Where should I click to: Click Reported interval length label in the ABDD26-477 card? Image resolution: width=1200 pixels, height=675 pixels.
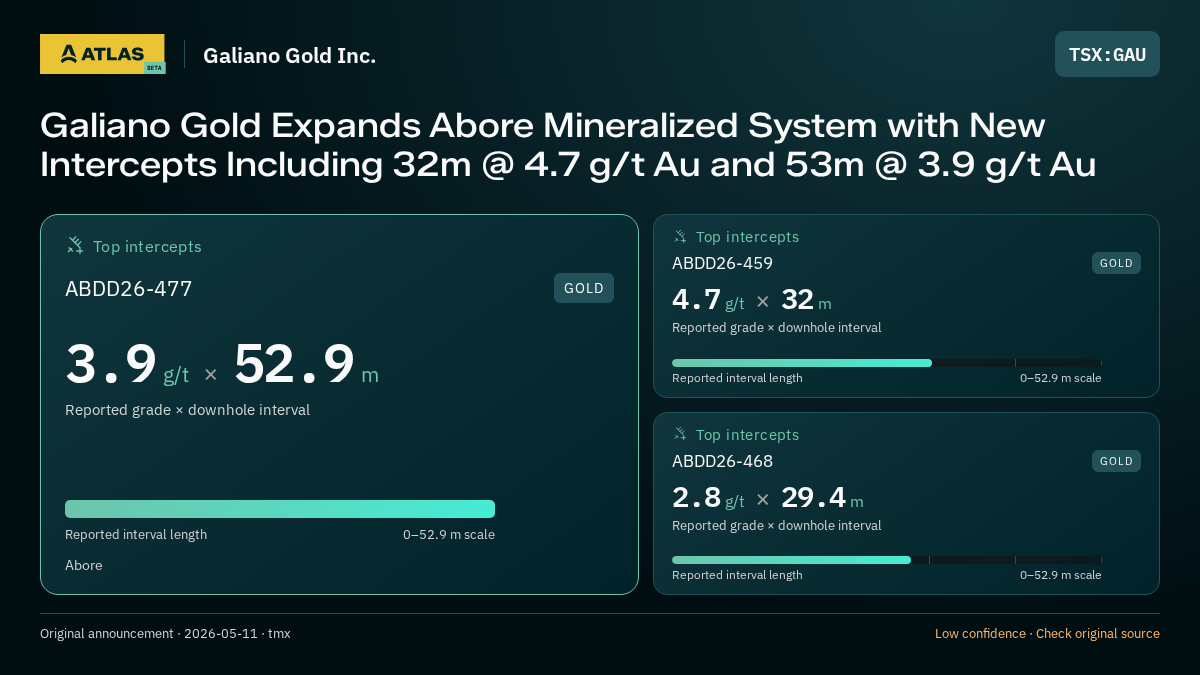coord(136,535)
